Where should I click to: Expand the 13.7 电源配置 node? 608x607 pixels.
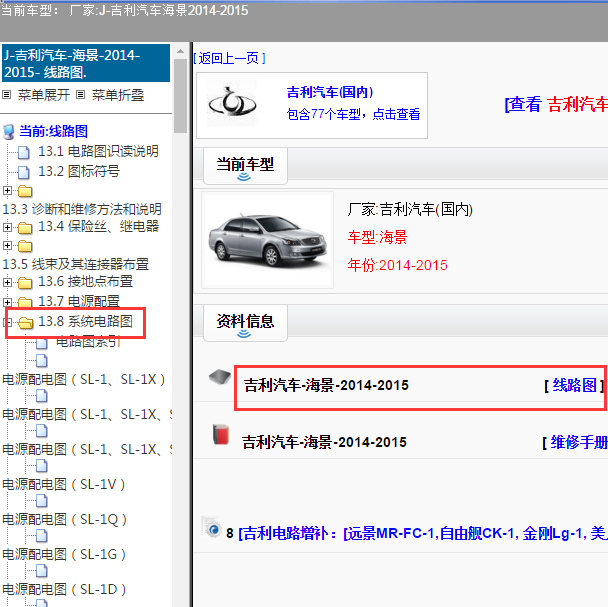(7, 302)
